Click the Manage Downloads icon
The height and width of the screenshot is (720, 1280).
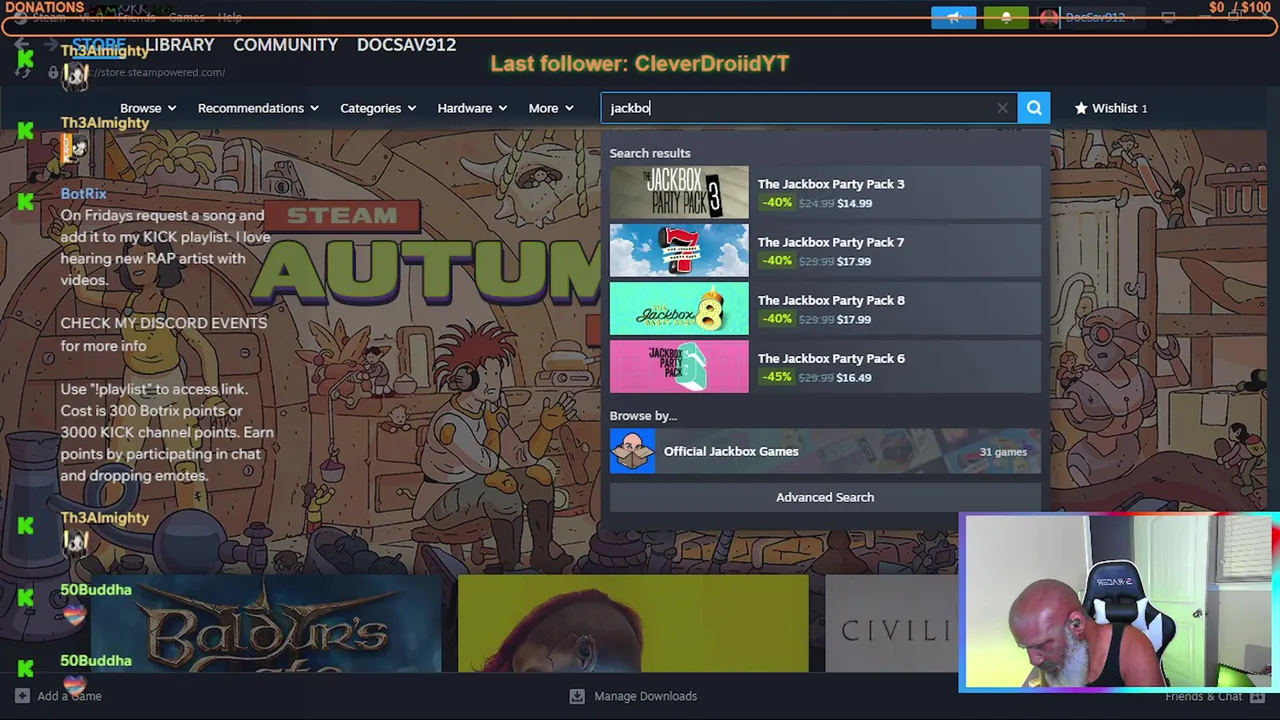577,696
